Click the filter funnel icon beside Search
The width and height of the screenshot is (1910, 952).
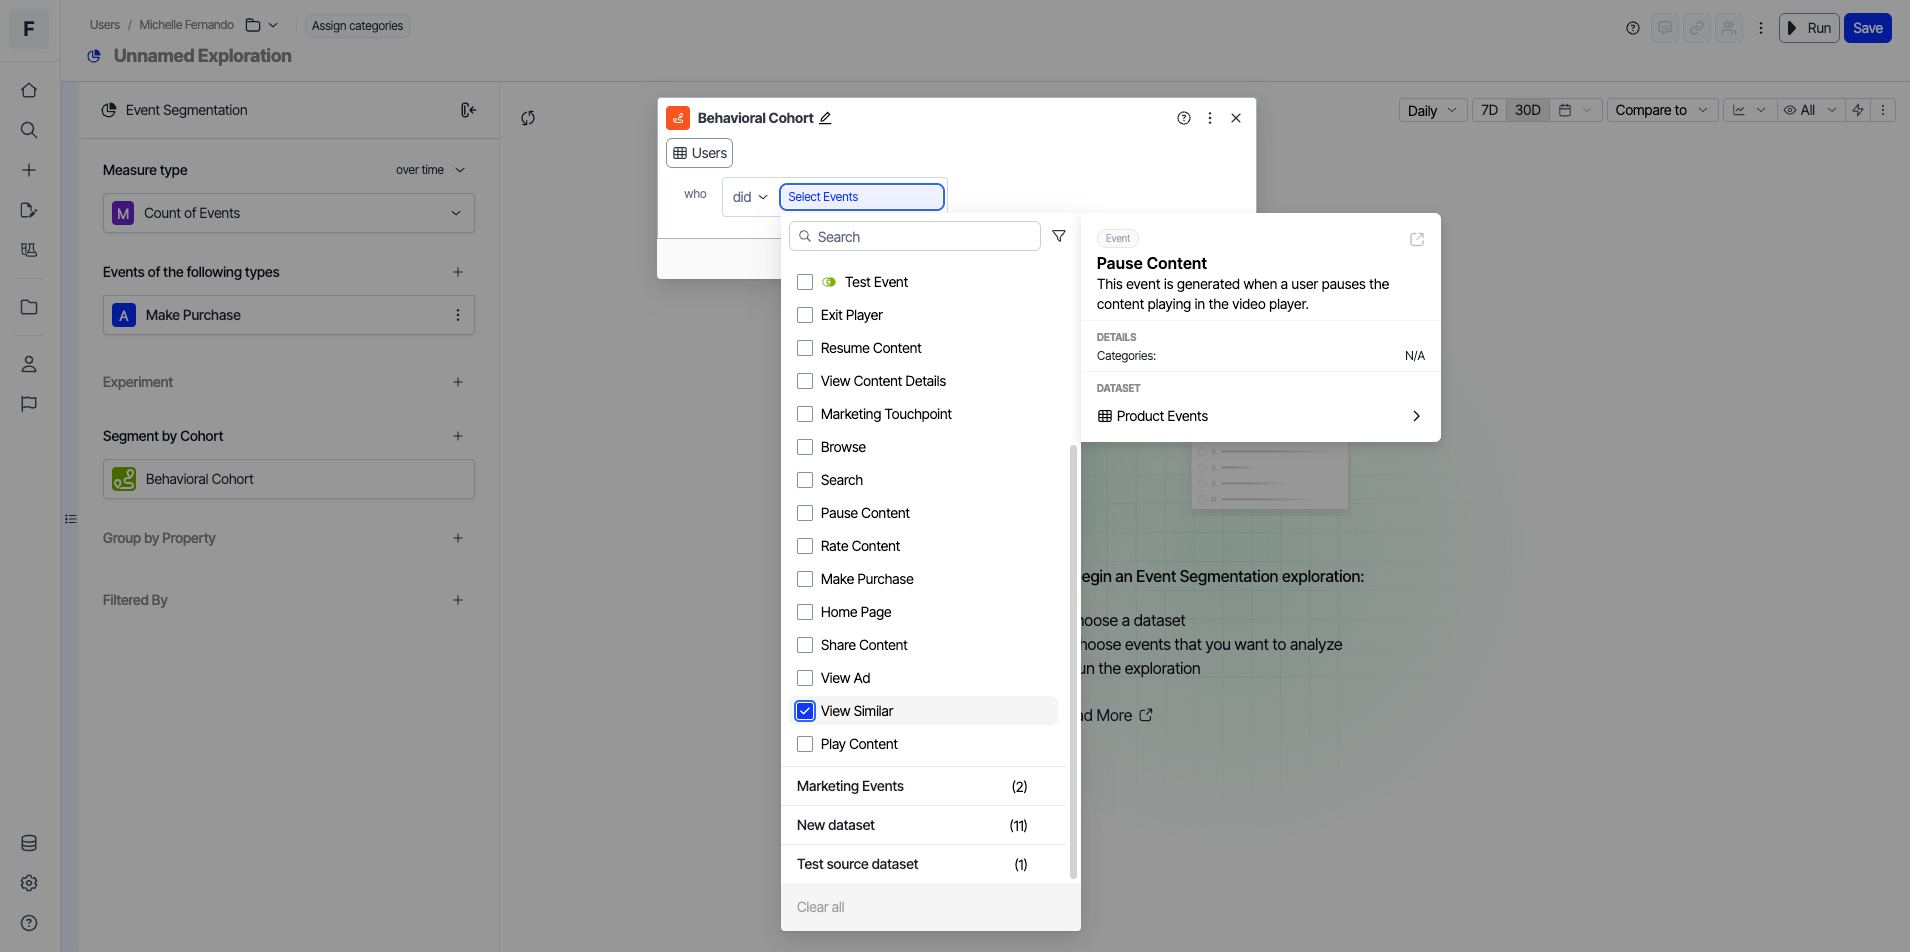(1058, 236)
